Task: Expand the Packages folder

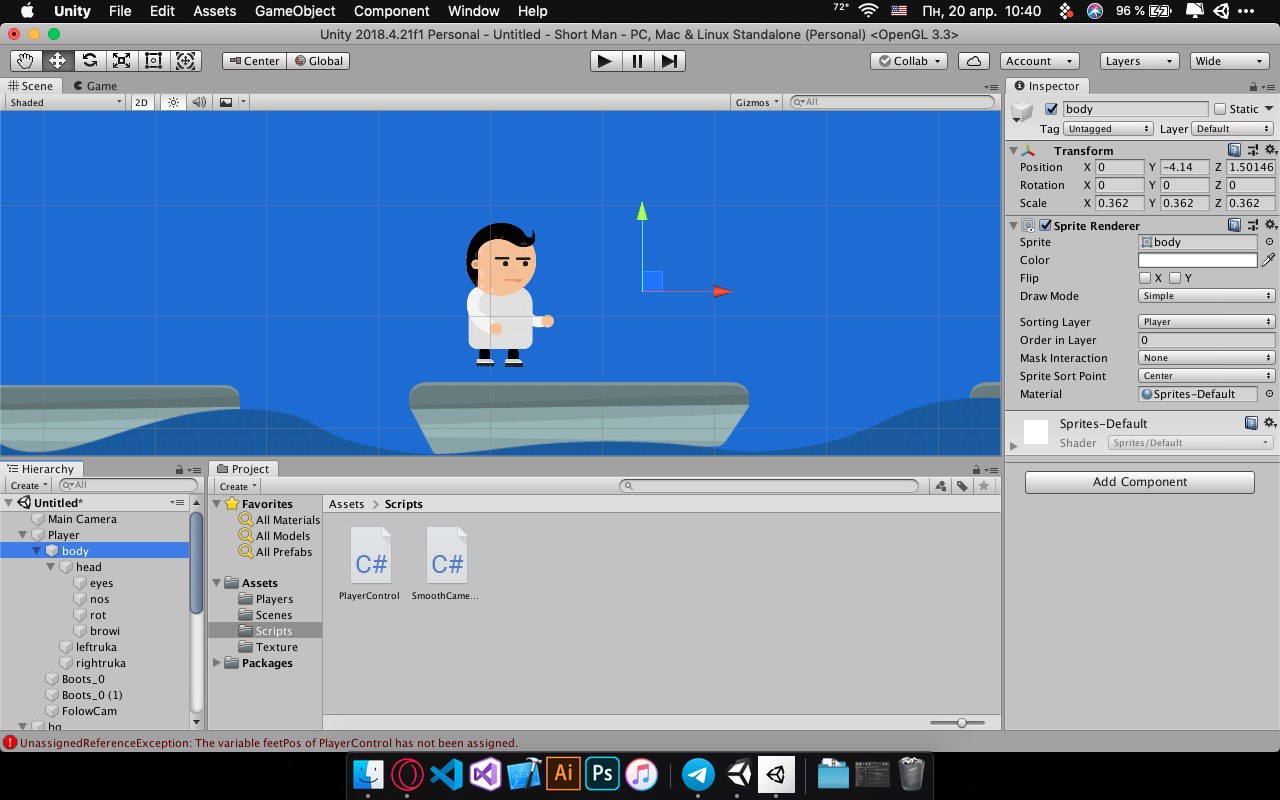Action: (217, 663)
